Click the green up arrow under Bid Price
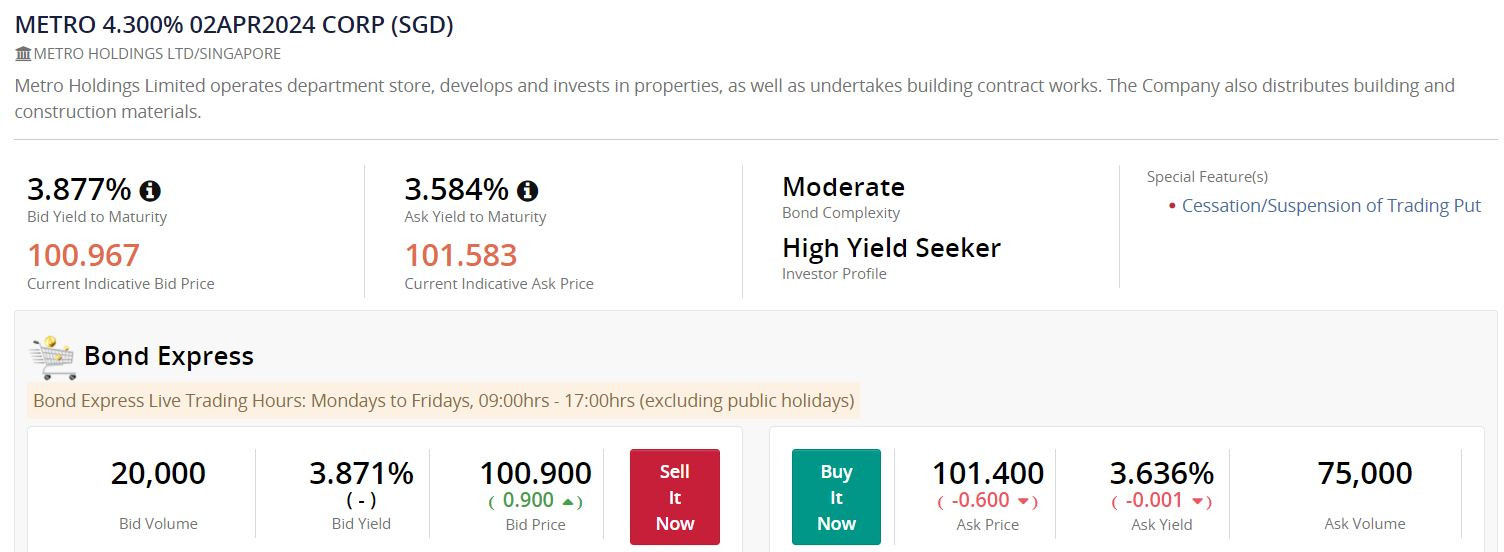 tap(568, 501)
